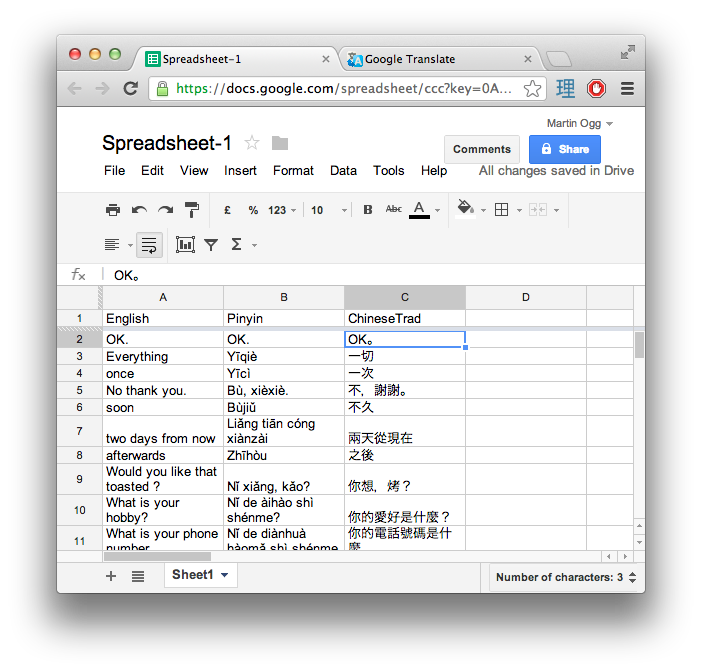Open the File menu

click(115, 171)
